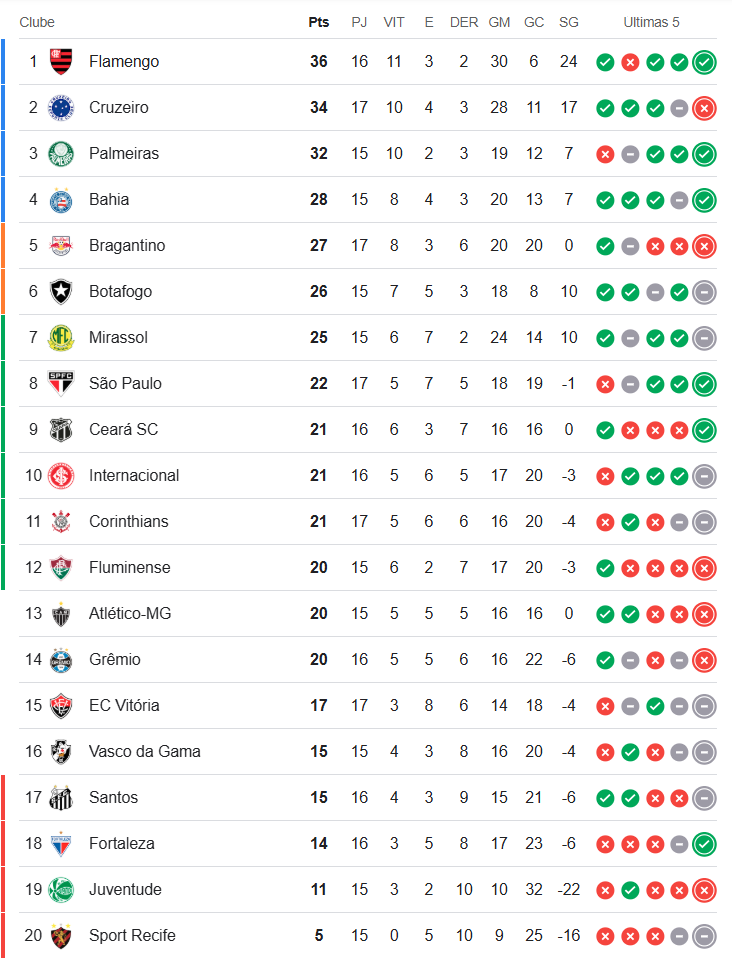This screenshot has height=958, width=732.
Task: Click the Clube column header
Action: pyautogui.click(x=37, y=22)
